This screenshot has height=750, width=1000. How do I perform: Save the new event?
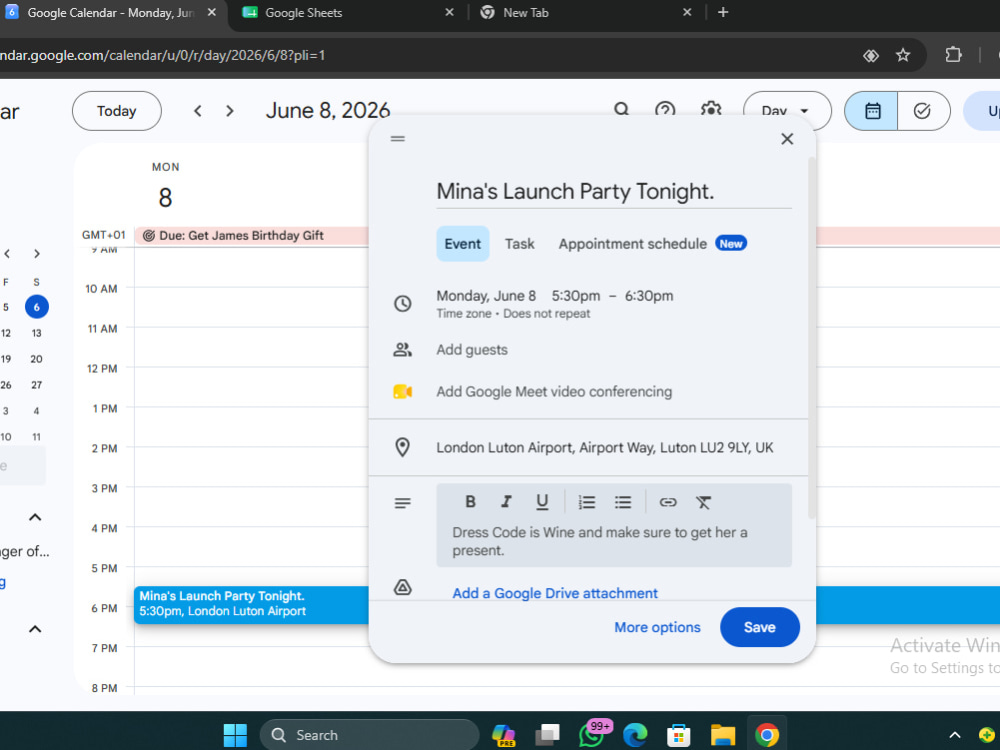click(x=760, y=627)
